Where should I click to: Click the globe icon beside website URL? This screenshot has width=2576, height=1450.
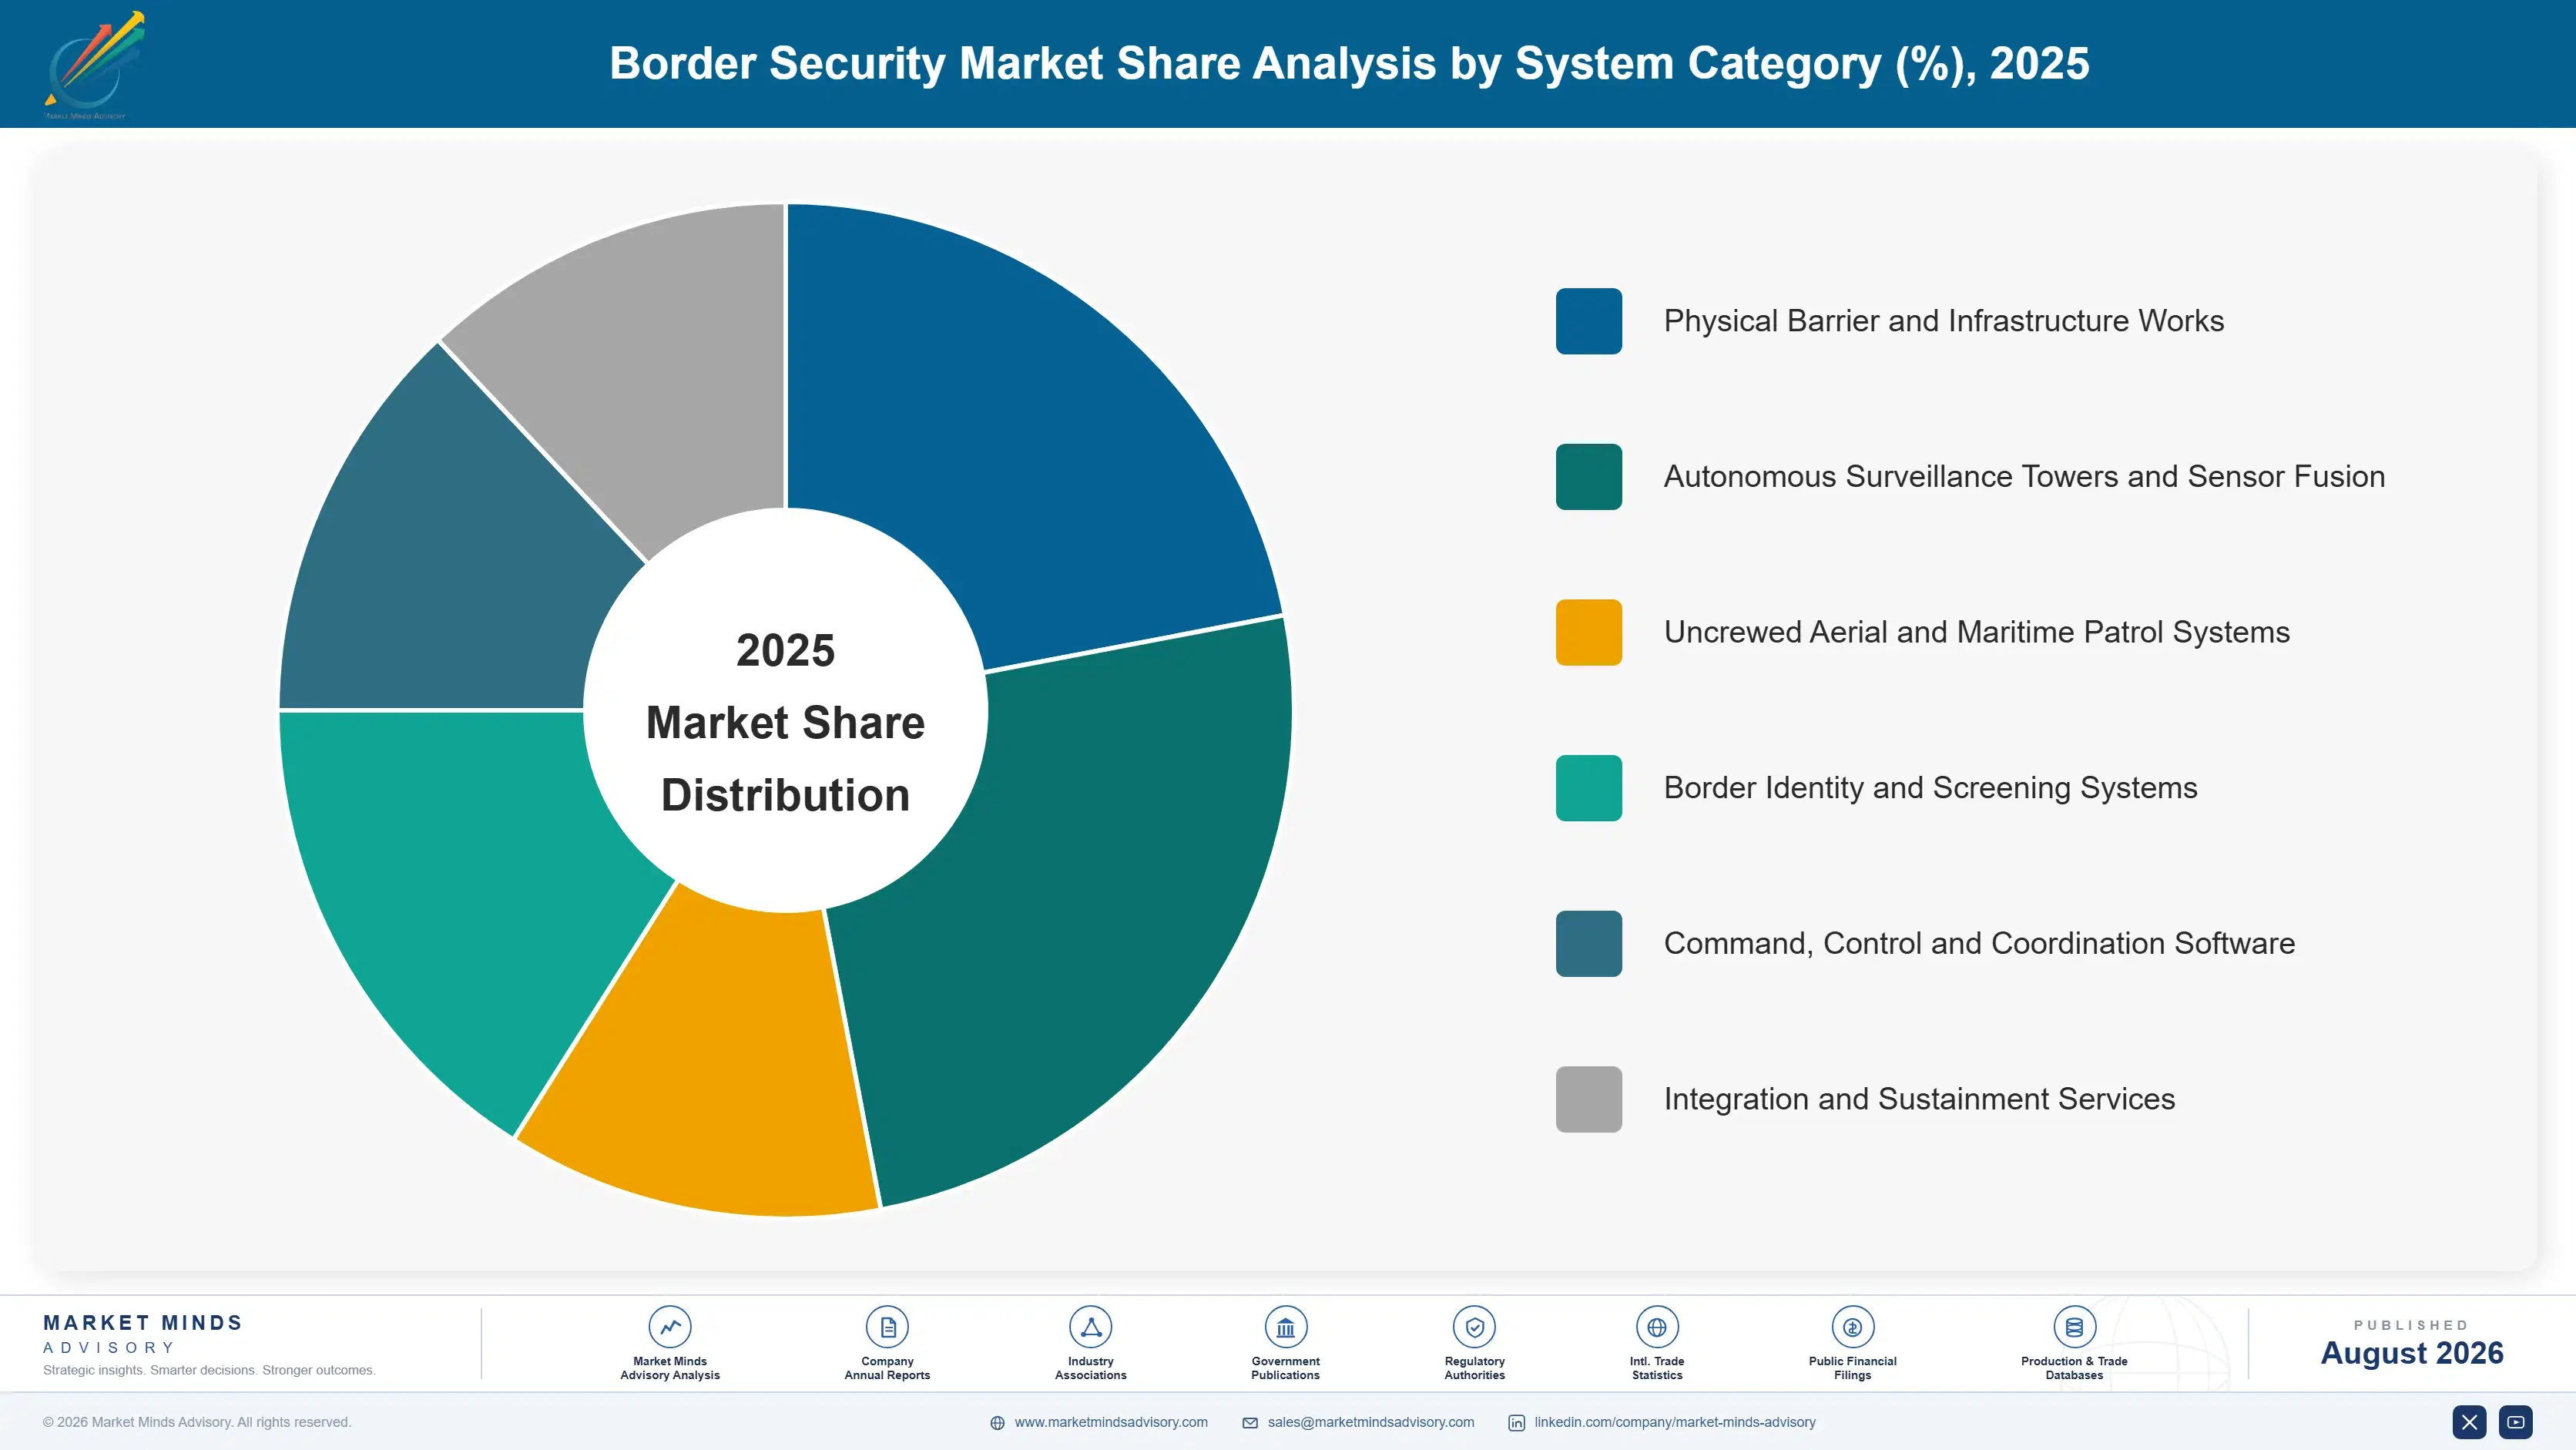pos(997,1423)
